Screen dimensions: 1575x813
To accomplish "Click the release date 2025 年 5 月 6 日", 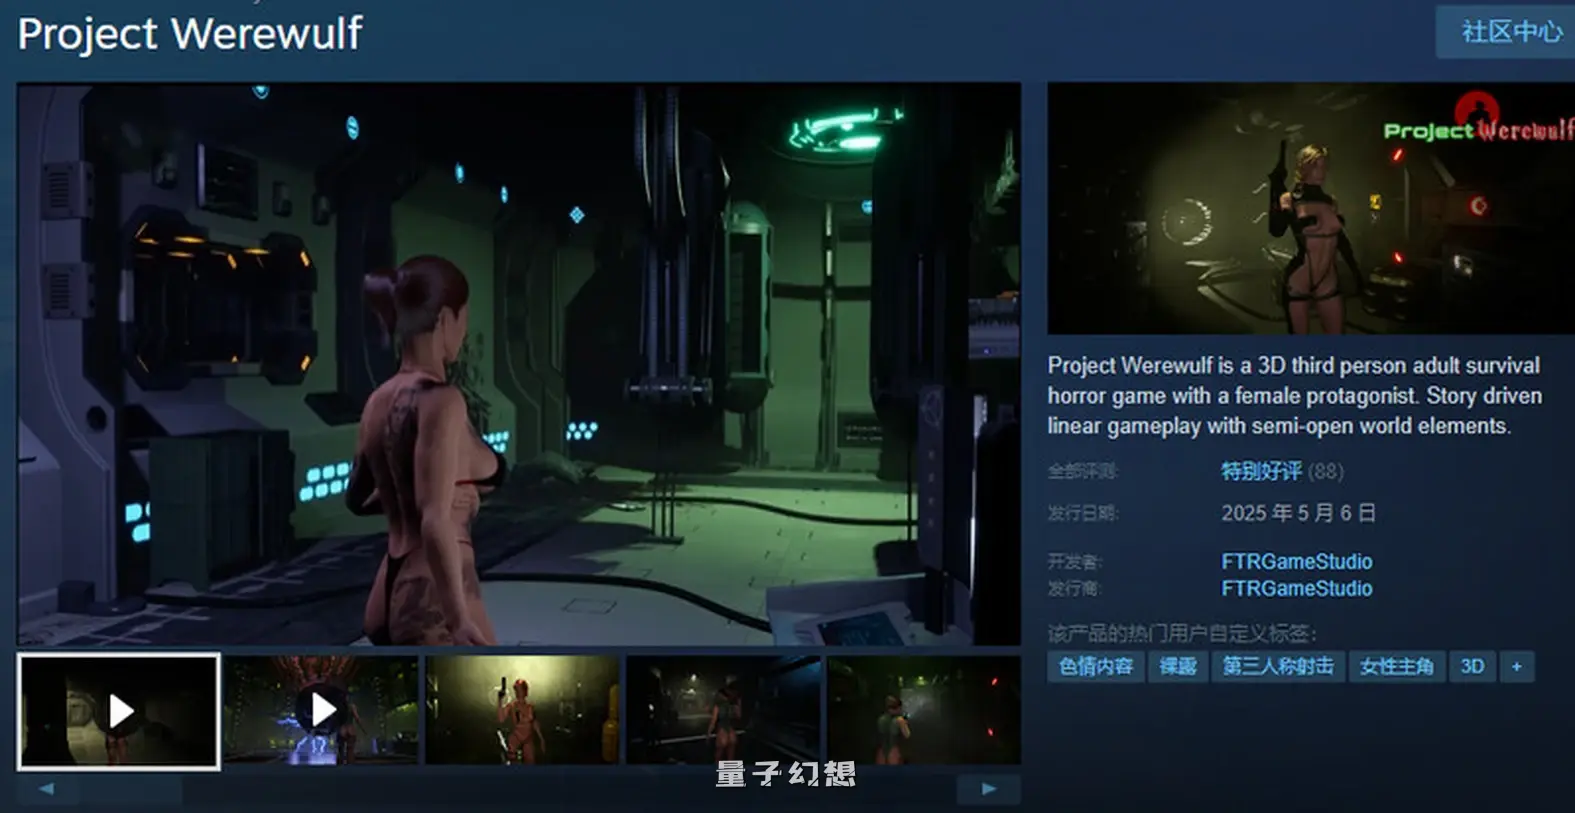I will [x=1298, y=513].
